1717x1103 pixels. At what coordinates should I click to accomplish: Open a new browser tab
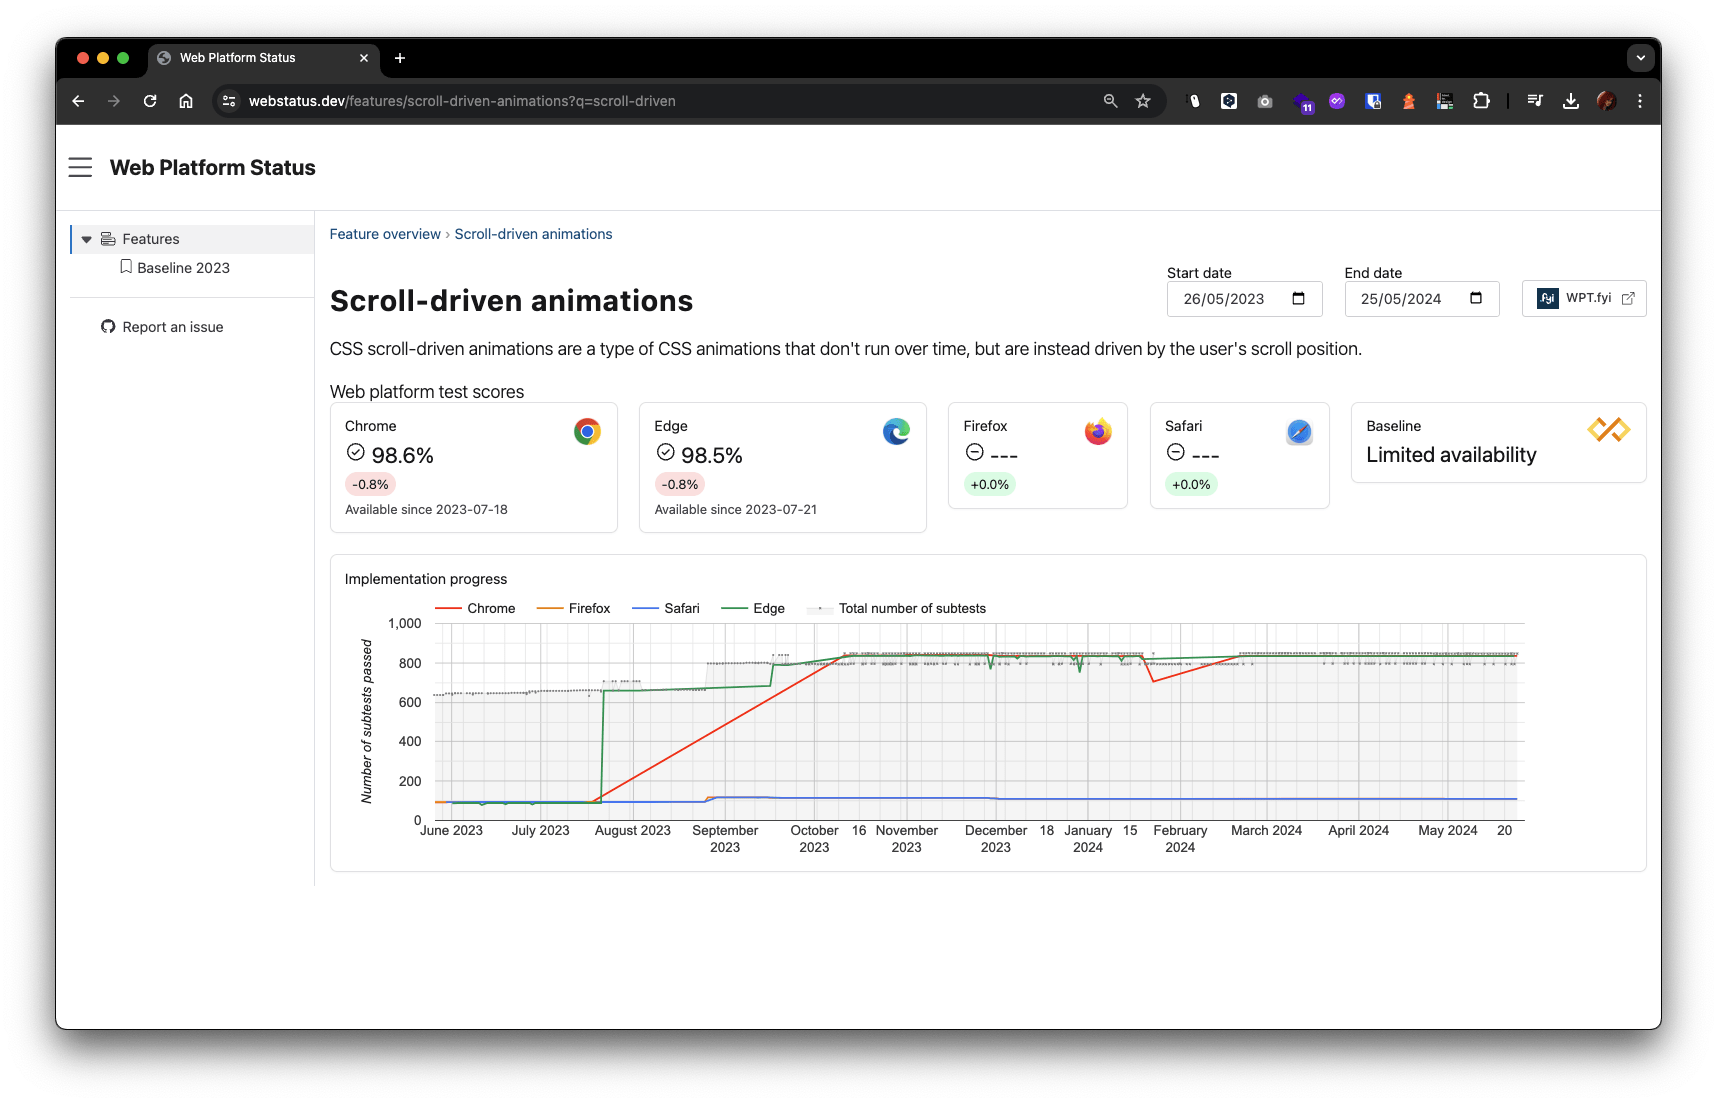coord(400,58)
